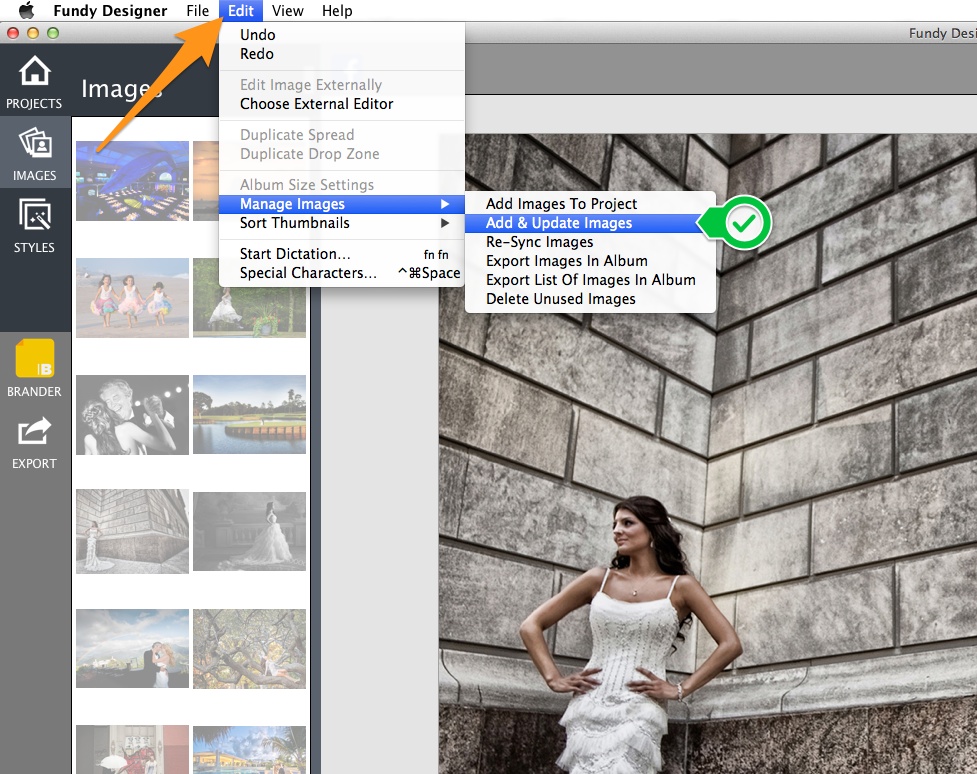
Task: Select the lake and golf course thumbnail
Action: (249, 415)
